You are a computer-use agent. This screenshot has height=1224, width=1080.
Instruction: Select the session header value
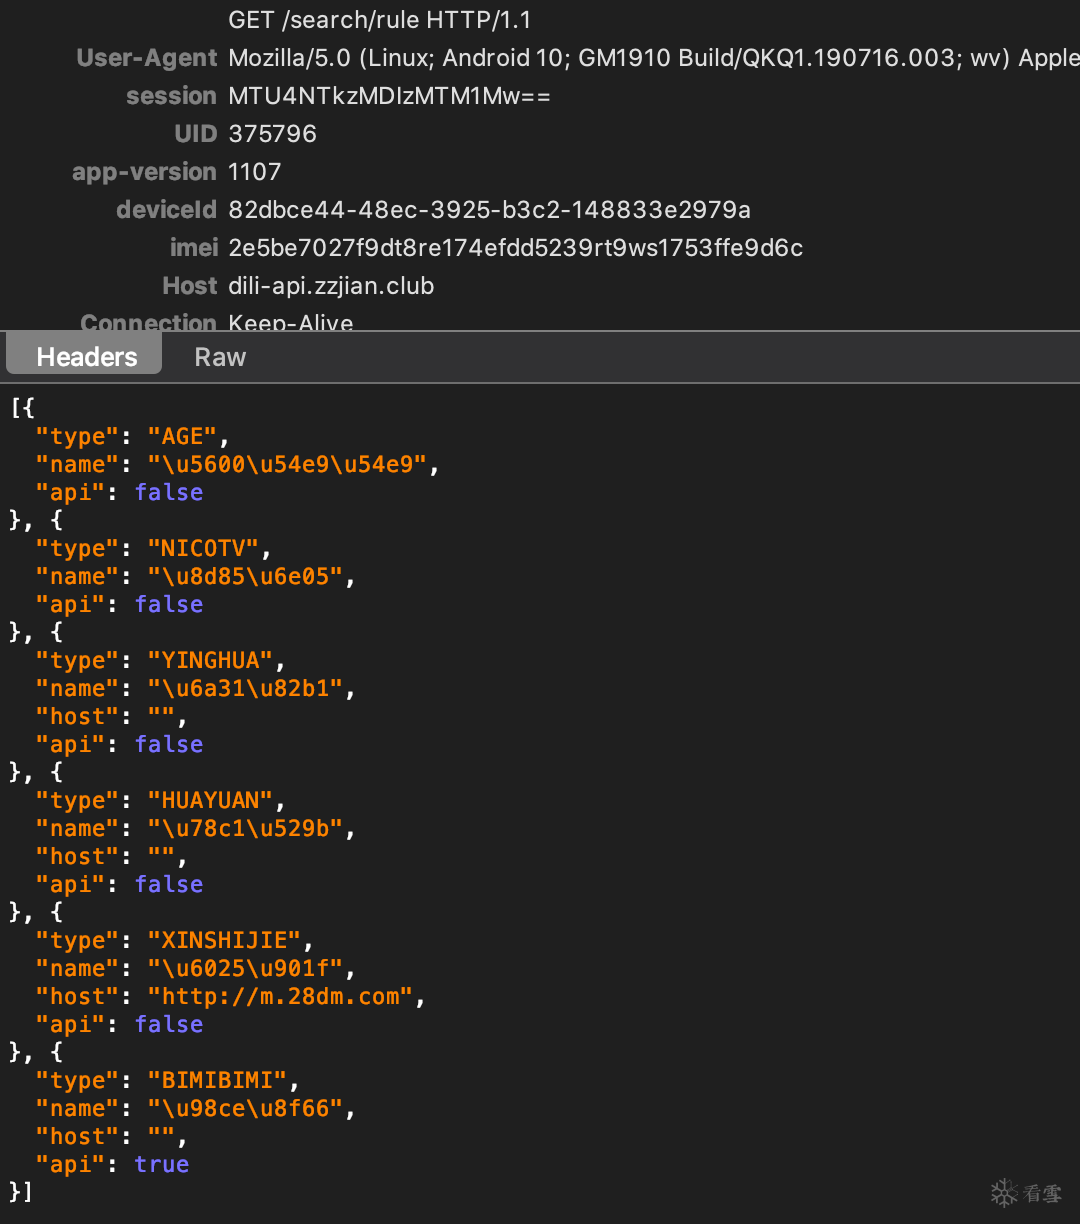pos(389,96)
